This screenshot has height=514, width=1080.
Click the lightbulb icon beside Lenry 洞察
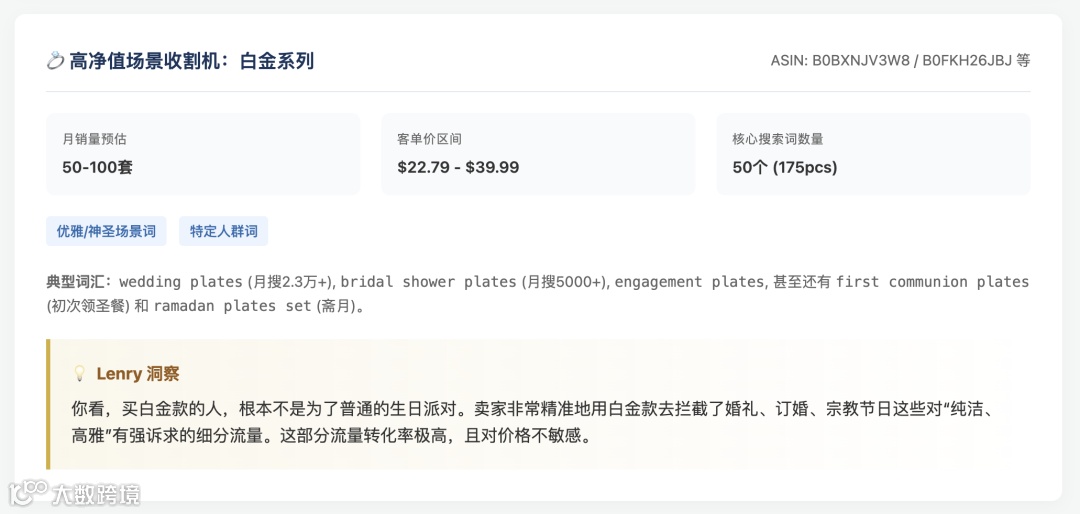(x=80, y=374)
